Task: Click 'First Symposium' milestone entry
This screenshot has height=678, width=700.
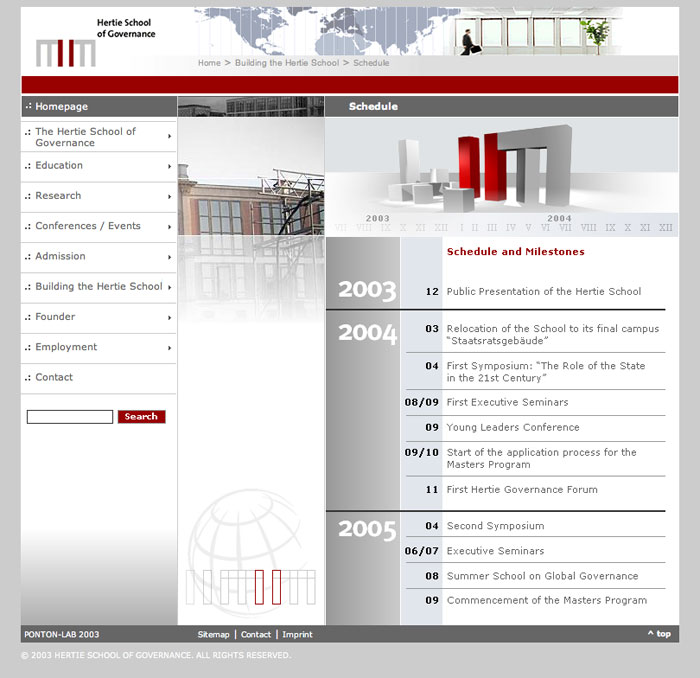Action: coord(546,372)
